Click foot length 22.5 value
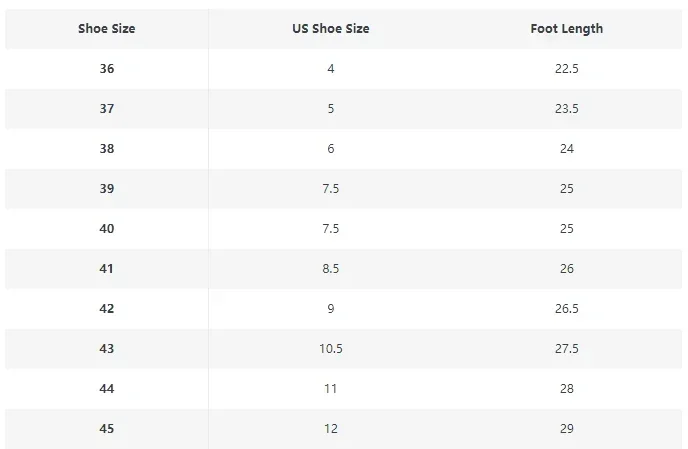 tap(566, 69)
